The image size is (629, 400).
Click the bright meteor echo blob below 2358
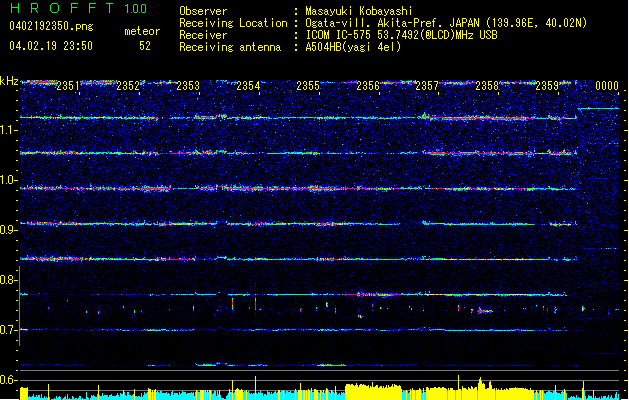tap(485, 311)
